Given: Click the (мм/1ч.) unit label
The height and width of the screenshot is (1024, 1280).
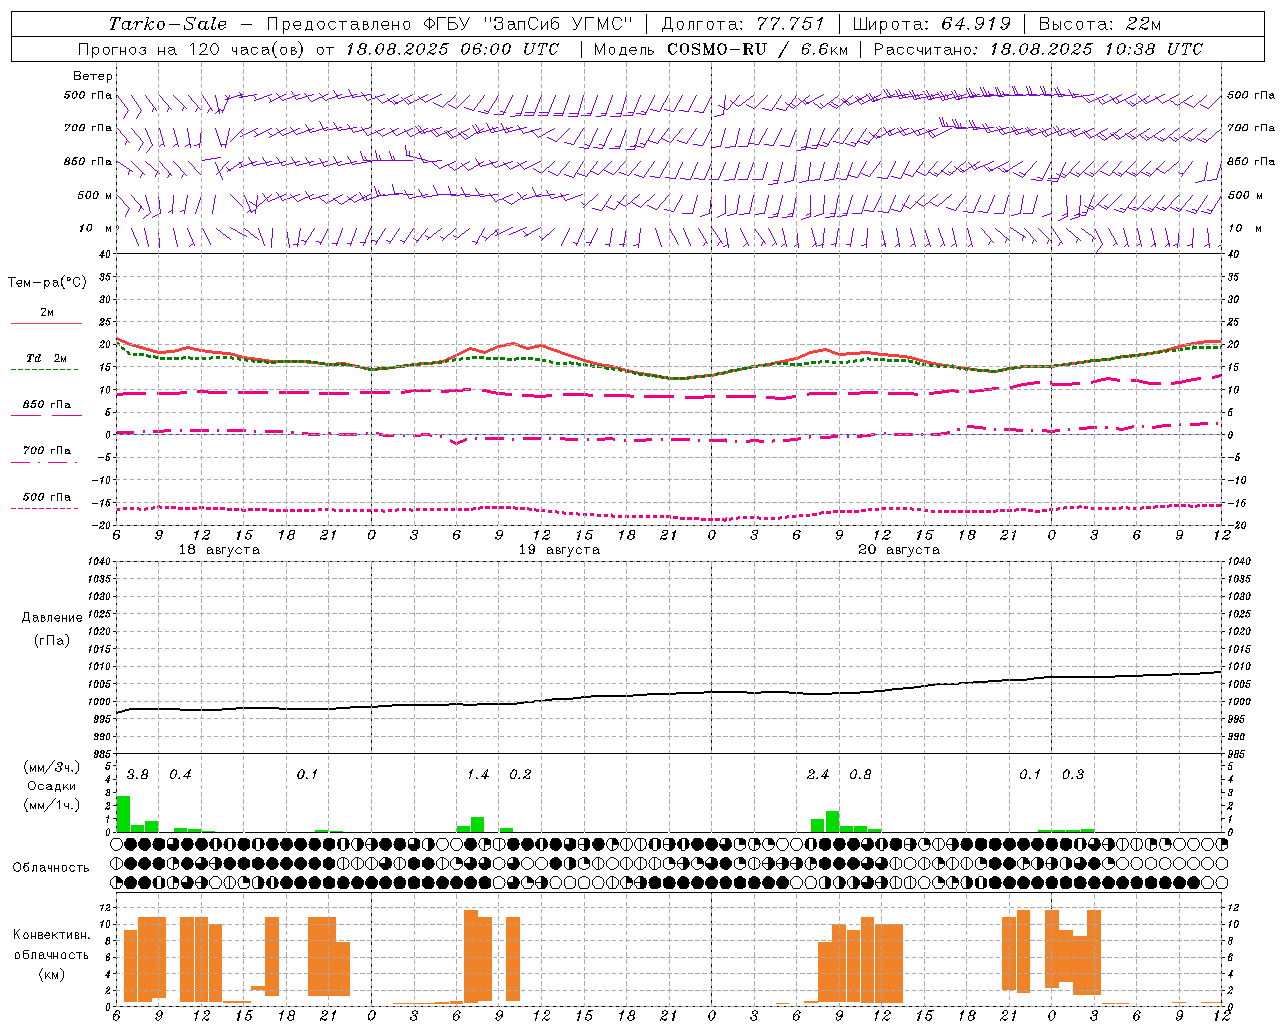Looking at the screenshot, I should coord(51,805).
